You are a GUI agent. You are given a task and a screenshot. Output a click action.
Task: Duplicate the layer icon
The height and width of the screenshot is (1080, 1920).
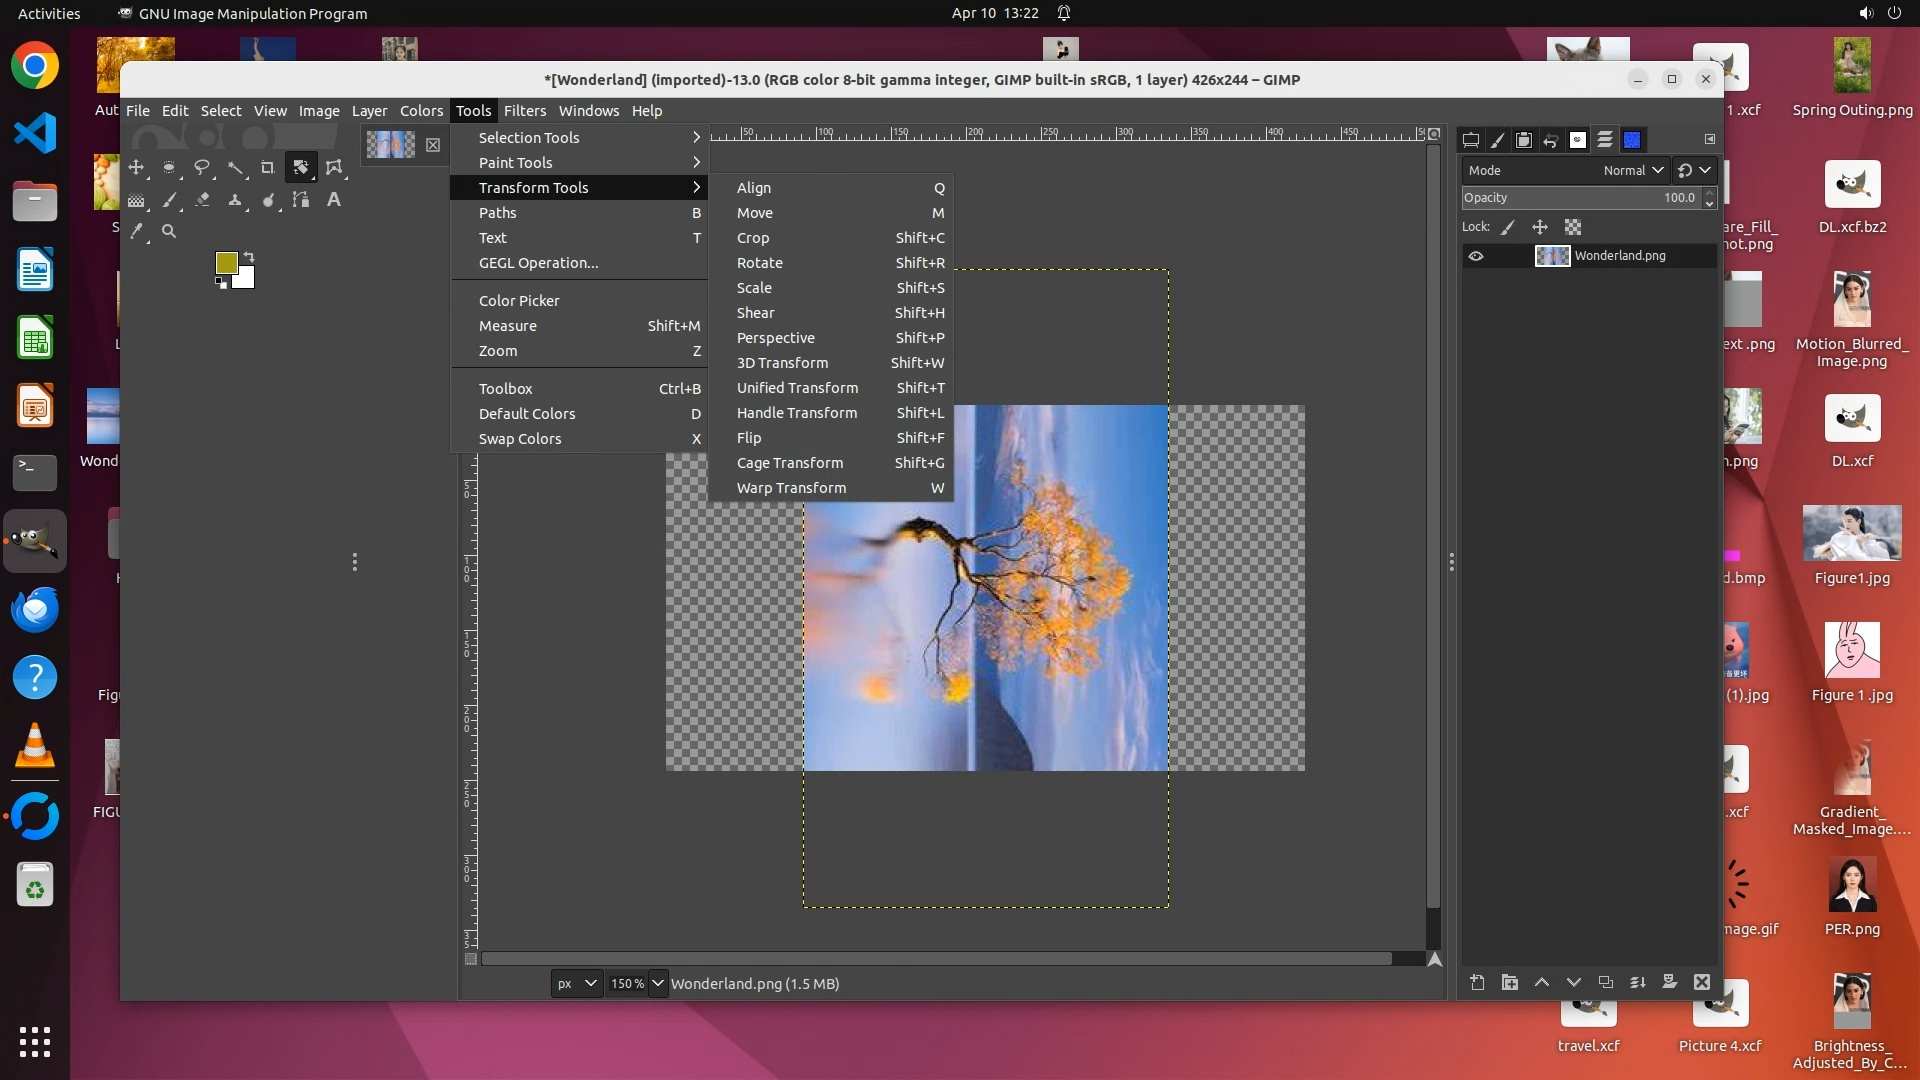coord(1605,982)
